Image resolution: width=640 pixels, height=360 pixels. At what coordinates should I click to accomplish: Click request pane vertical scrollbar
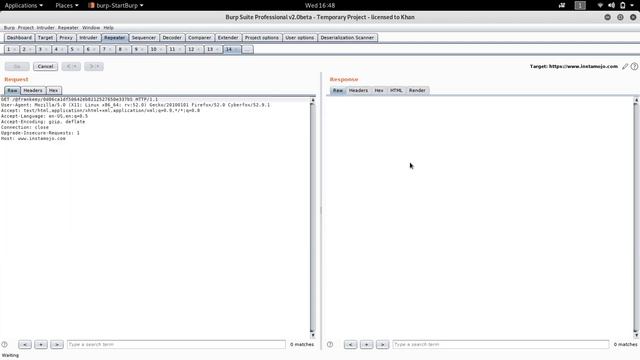(313, 217)
